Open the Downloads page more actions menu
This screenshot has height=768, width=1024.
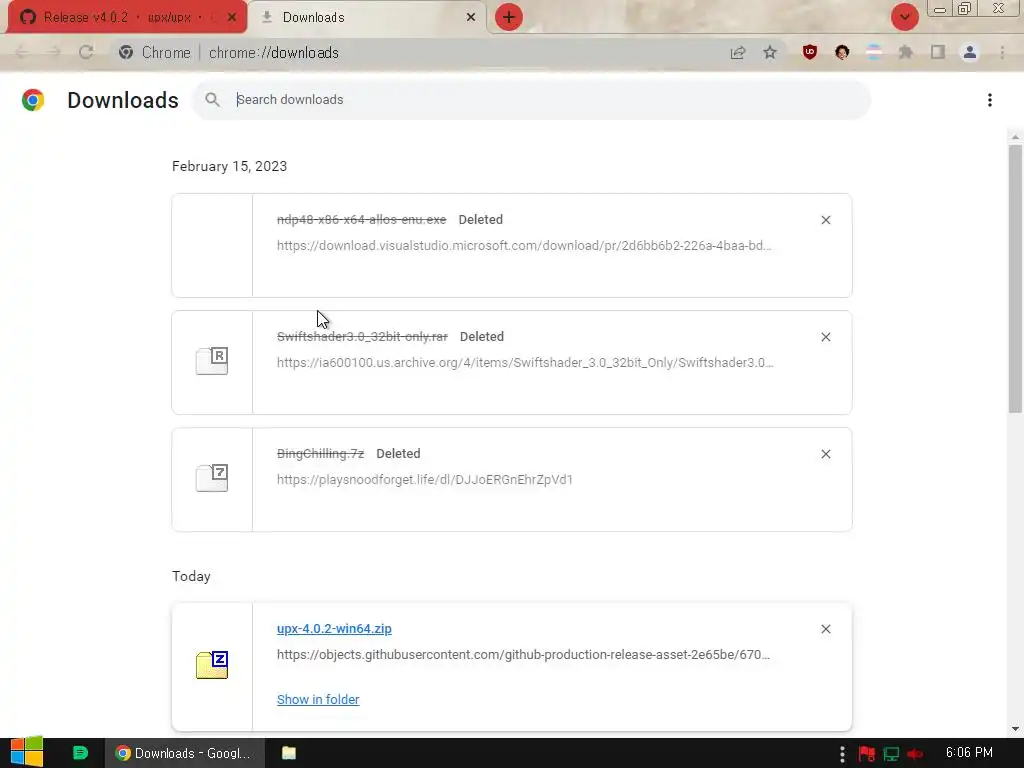990,100
